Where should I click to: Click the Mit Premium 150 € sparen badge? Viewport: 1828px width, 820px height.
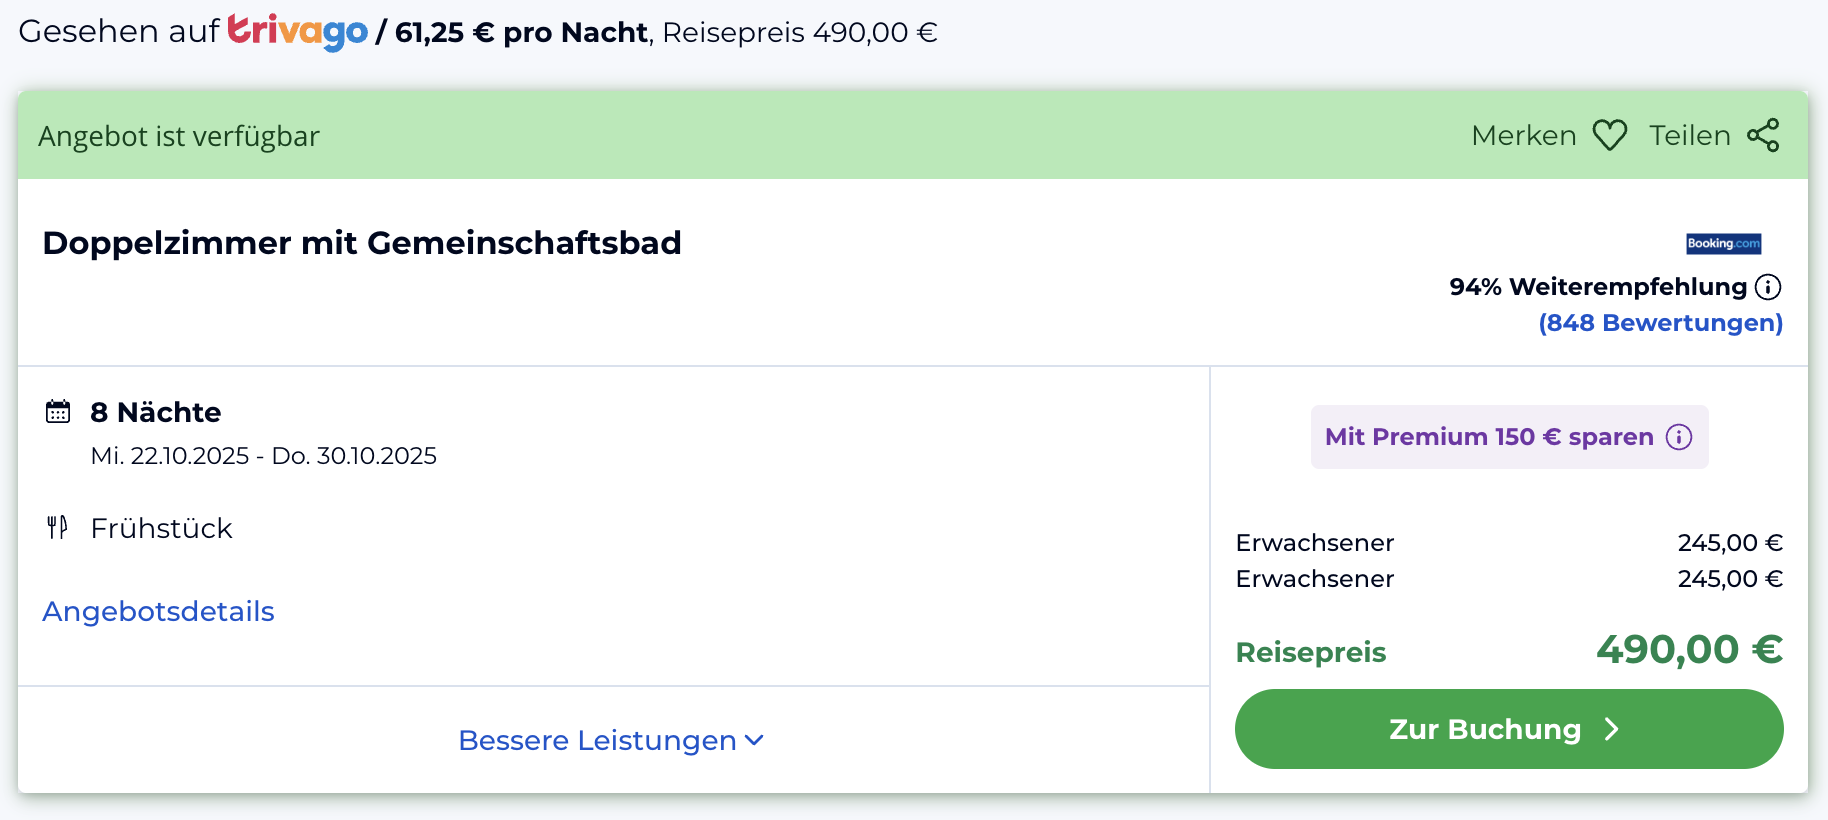tap(1488, 437)
